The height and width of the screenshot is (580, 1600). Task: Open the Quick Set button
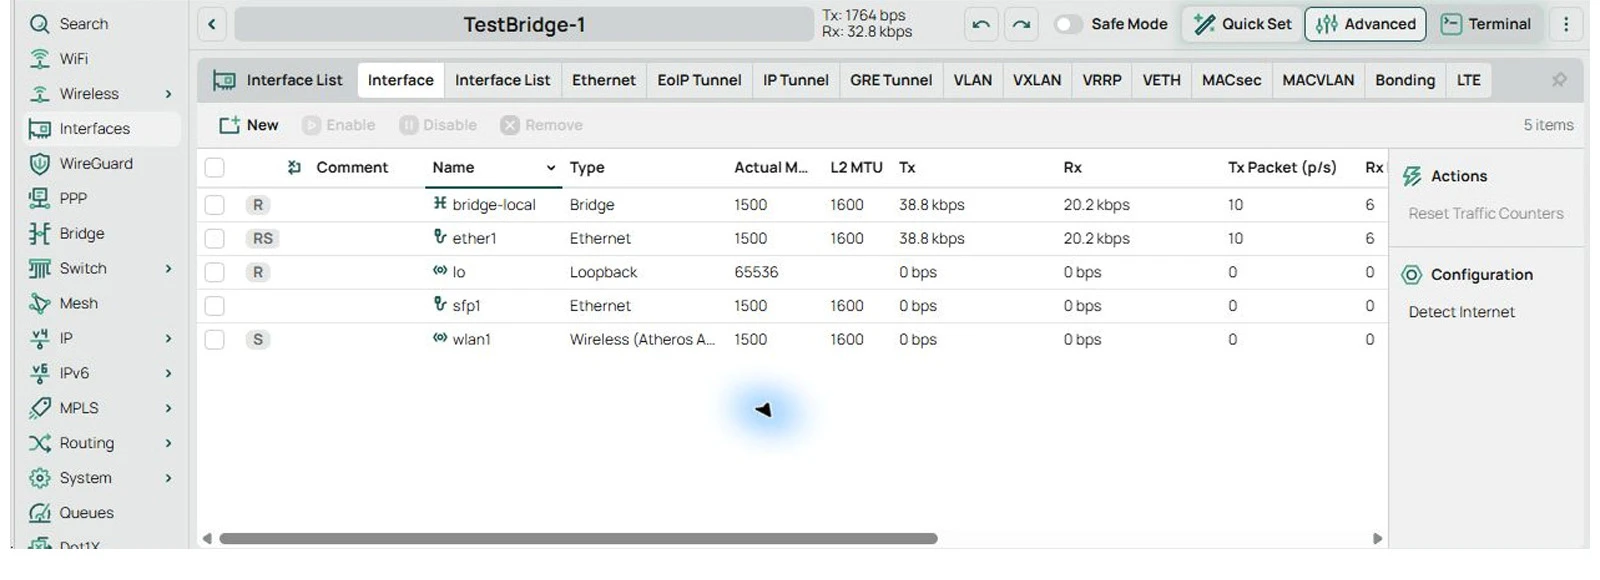point(1242,24)
